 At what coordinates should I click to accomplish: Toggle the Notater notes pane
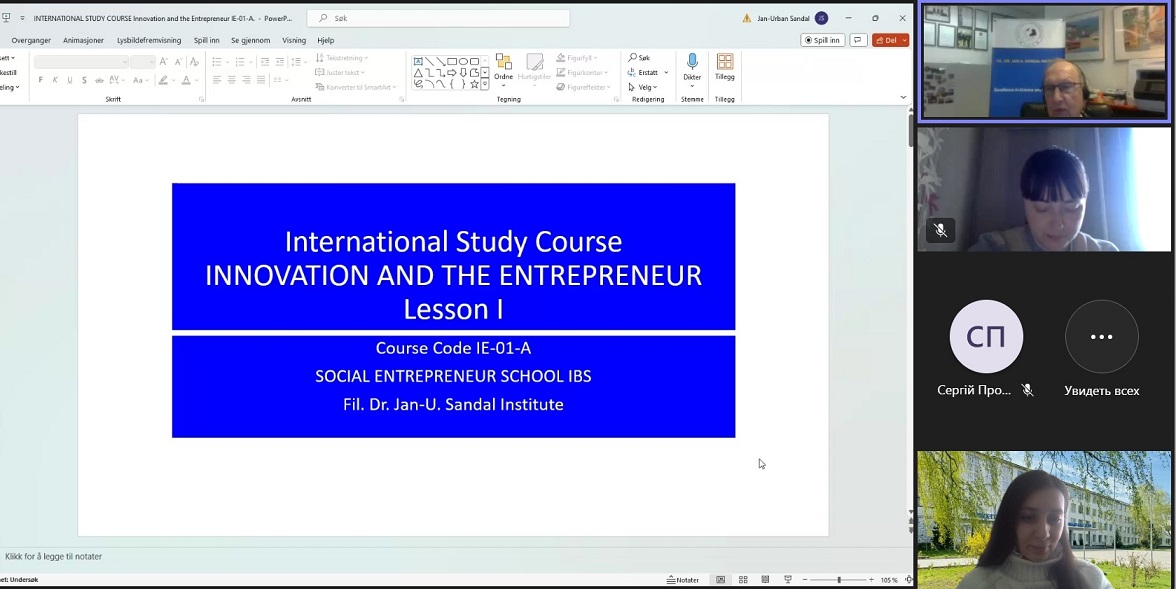coord(683,580)
